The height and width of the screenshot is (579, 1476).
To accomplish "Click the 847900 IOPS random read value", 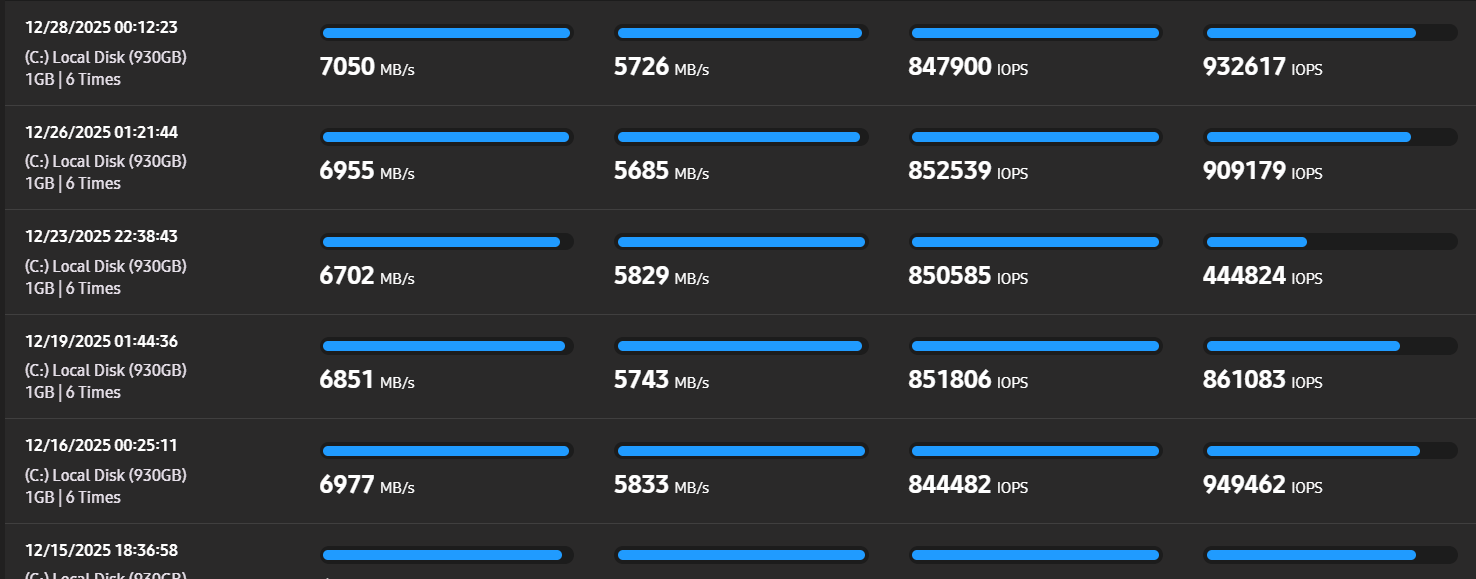I will tap(968, 68).
